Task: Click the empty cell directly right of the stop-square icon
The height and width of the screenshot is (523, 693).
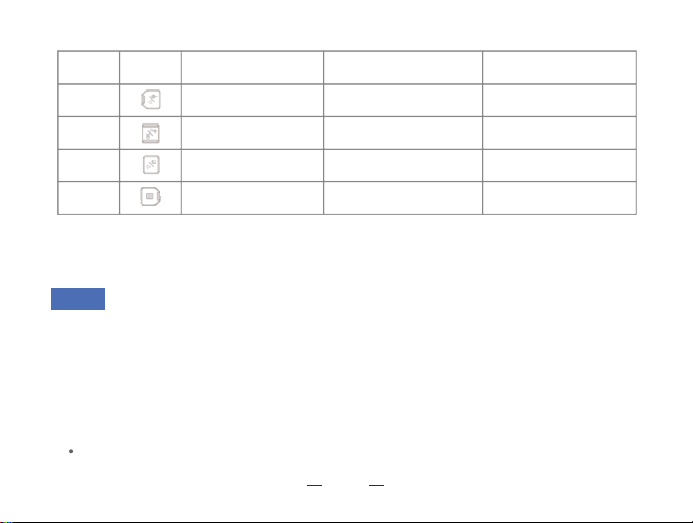Action: pyautogui.click(x=252, y=198)
